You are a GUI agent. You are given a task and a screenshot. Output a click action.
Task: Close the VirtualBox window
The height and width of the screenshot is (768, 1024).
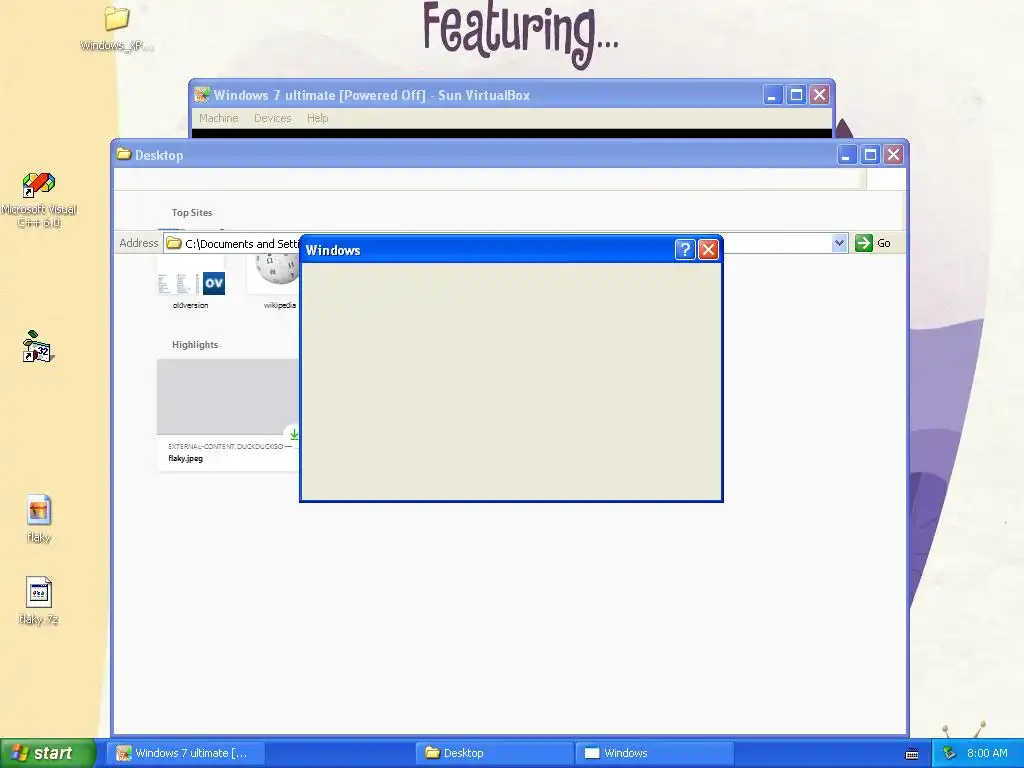[x=820, y=95]
